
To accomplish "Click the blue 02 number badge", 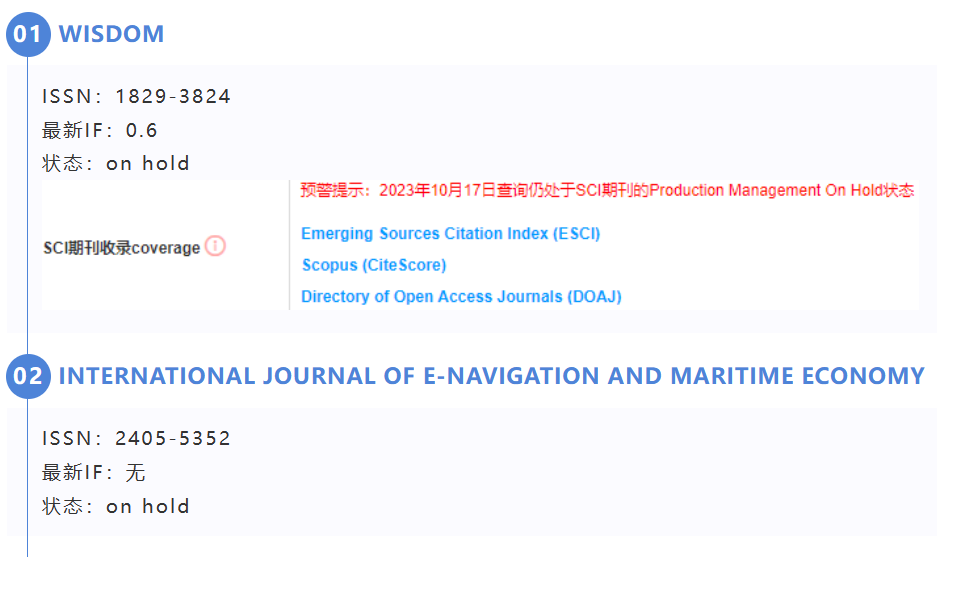I will pos(27,376).
